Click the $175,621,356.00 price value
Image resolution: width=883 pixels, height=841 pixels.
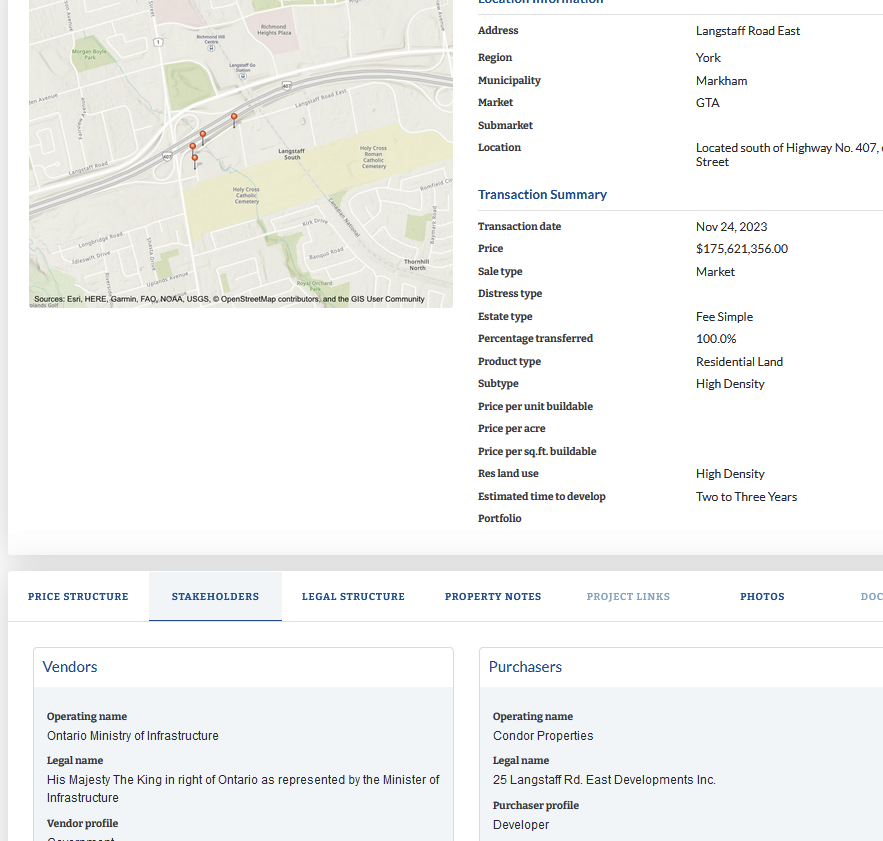tap(741, 249)
